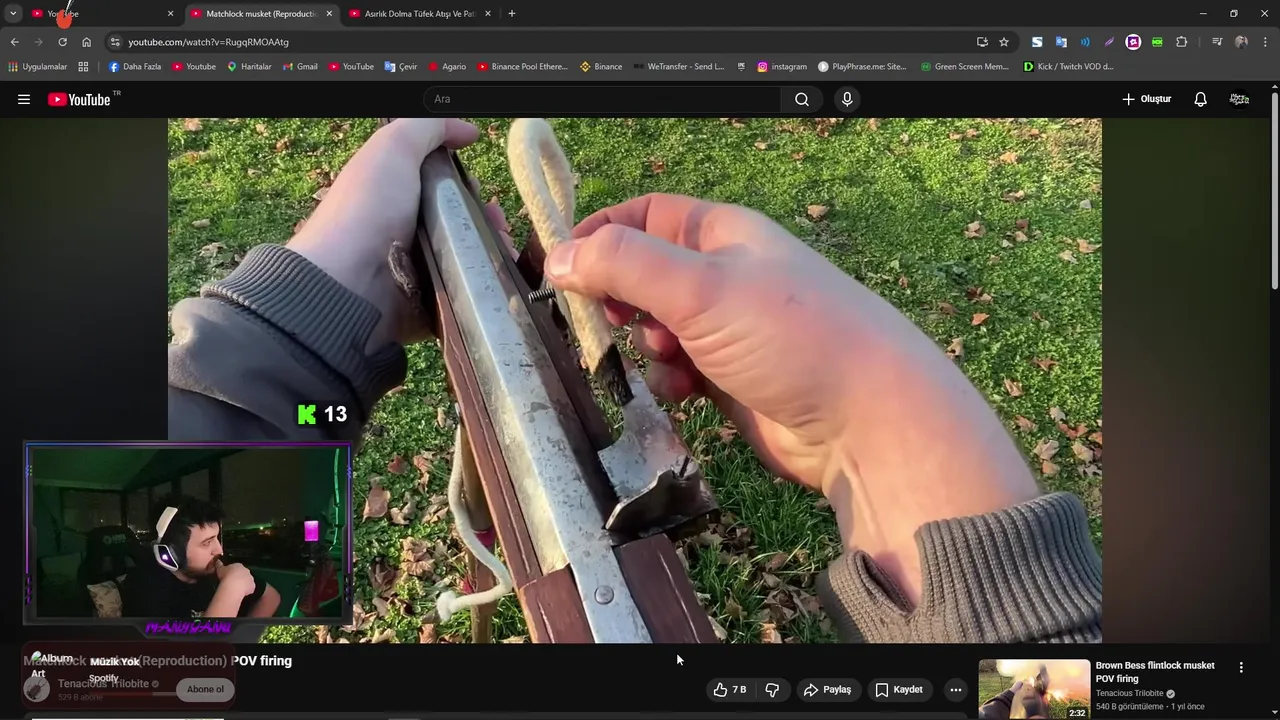Open the Chrome profile avatar
The width and height of the screenshot is (1280, 720).
(1241, 42)
